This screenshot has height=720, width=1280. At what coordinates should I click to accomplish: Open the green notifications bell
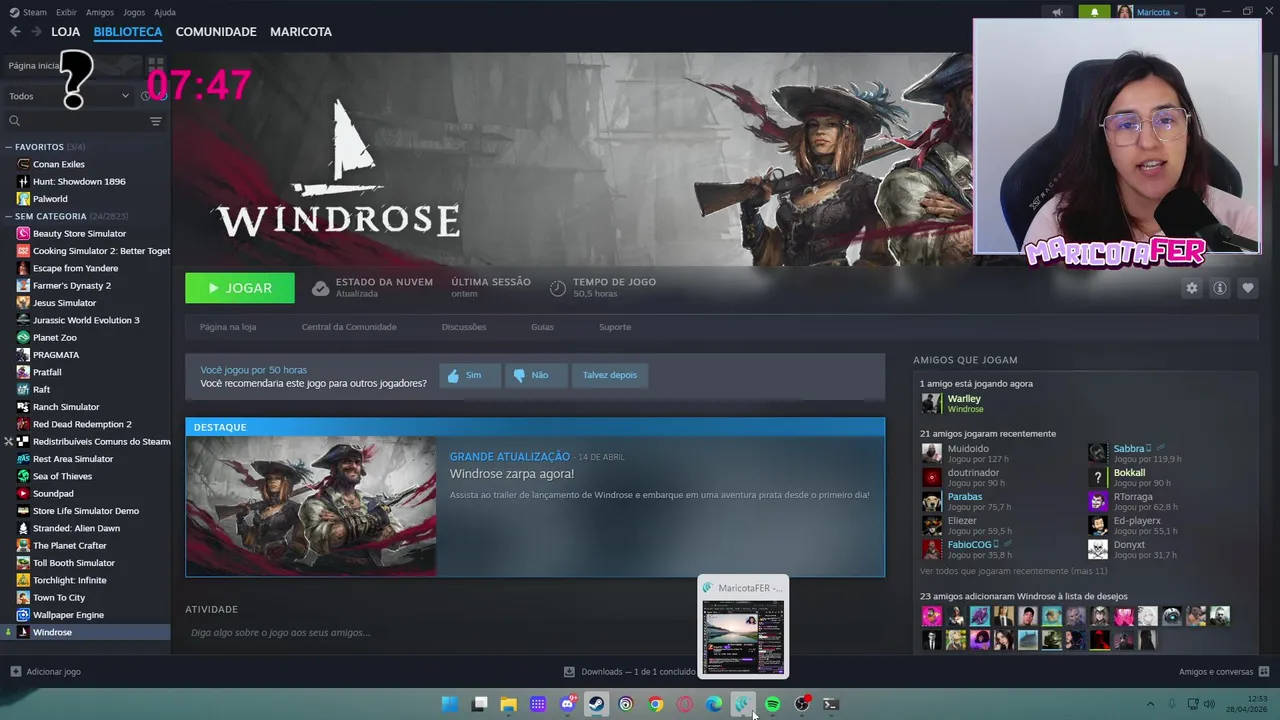pyautogui.click(x=1094, y=12)
